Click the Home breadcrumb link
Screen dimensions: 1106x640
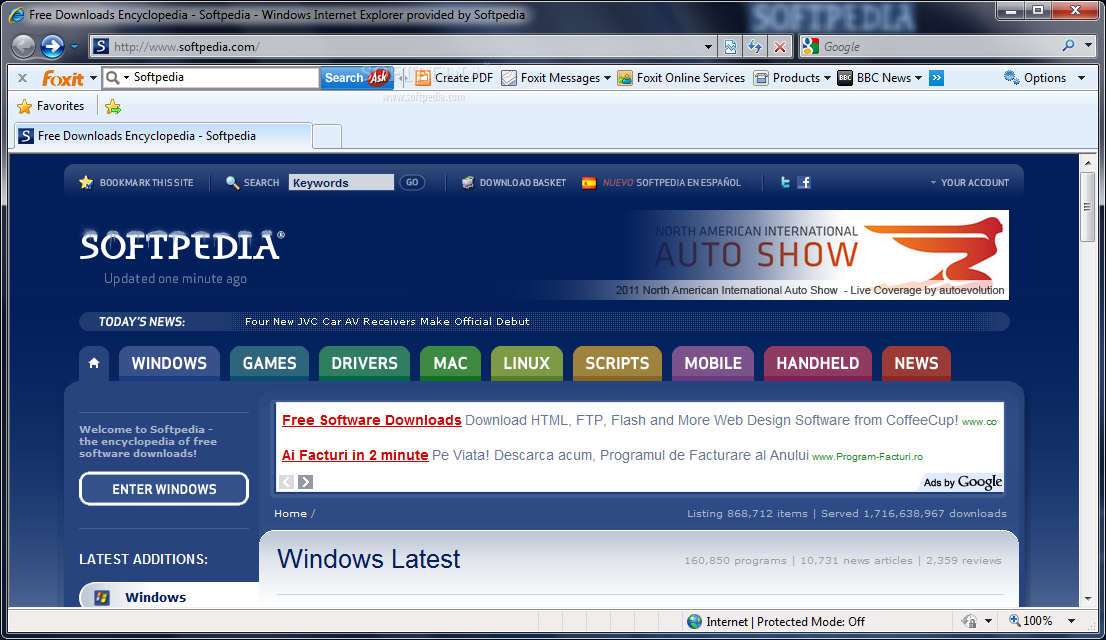tap(291, 514)
